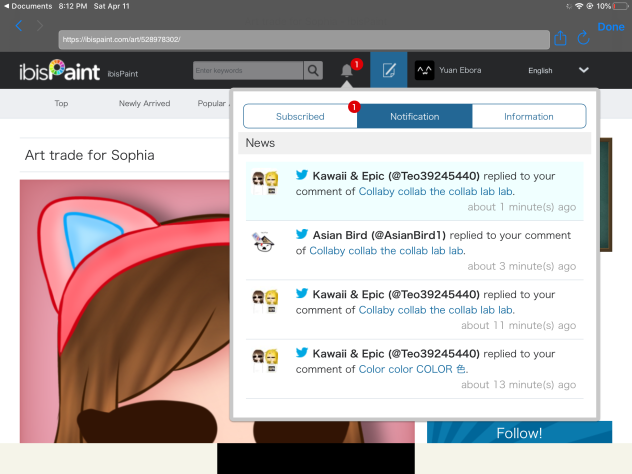The height and width of the screenshot is (474, 632).
Task: Return to Documents app from status bar
Action: click(x=28, y=6)
